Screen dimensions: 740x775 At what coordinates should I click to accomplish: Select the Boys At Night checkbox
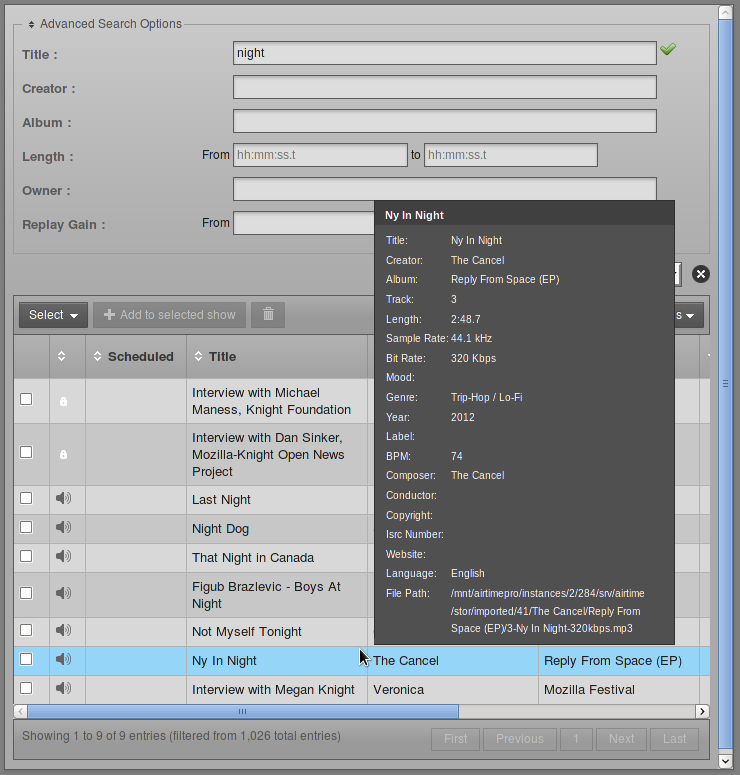pyautogui.click(x=26, y=593)
